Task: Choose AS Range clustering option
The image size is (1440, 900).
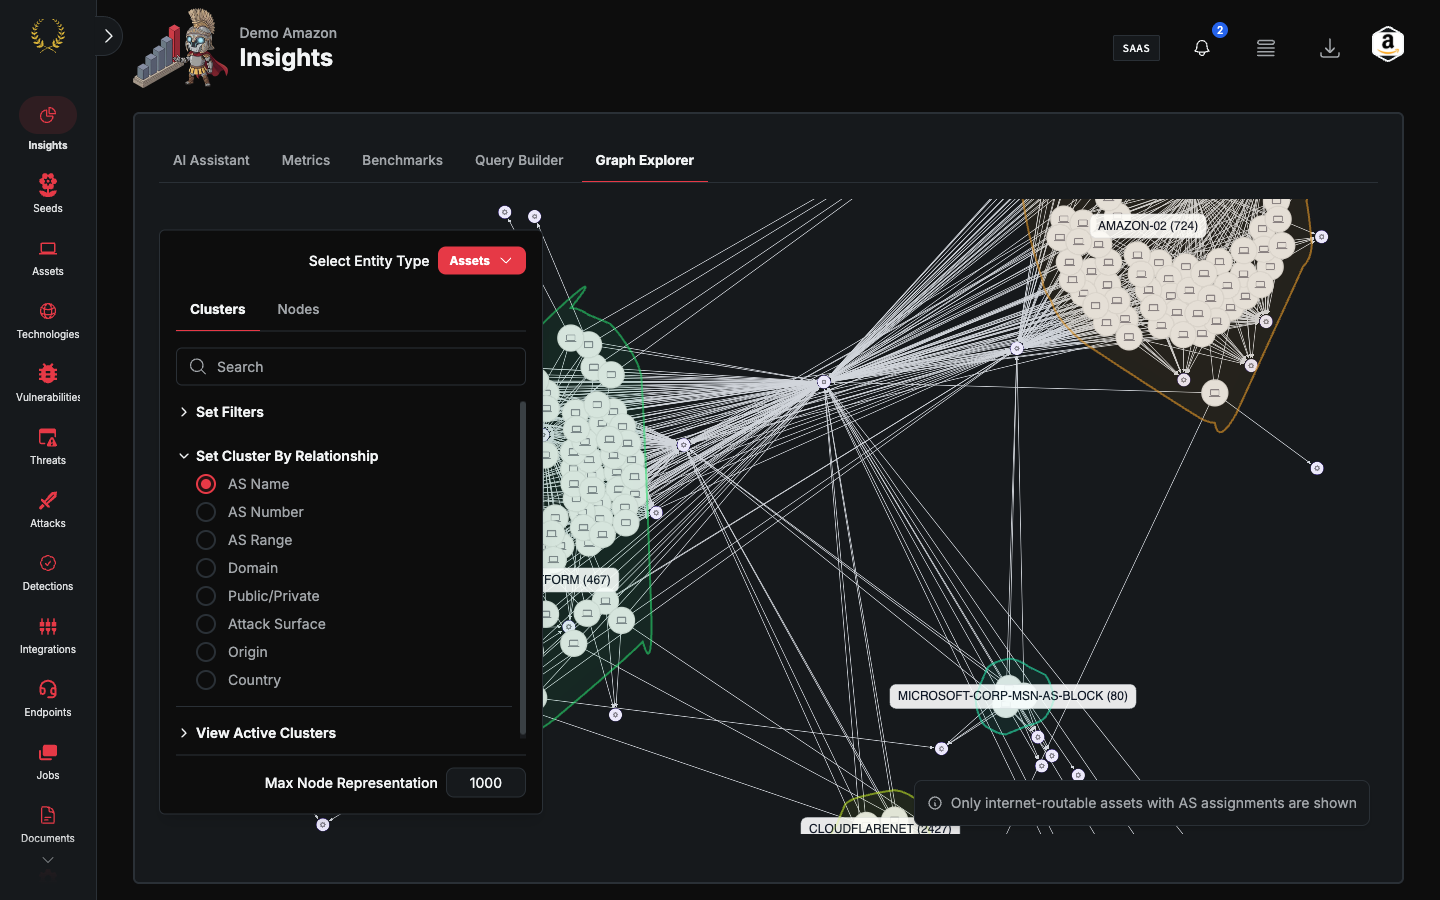Action: [x=206, y=540]
